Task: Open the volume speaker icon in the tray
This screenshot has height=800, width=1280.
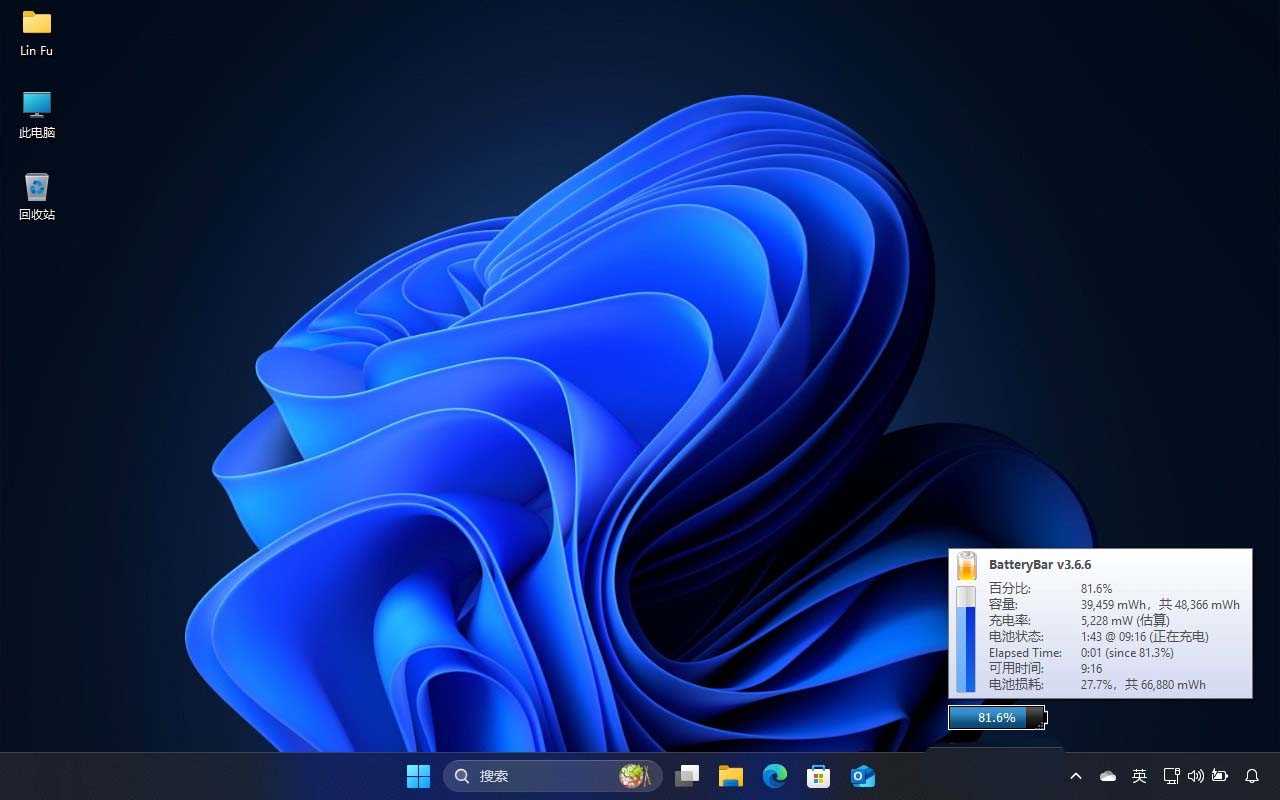Action: click(1196, 775)
